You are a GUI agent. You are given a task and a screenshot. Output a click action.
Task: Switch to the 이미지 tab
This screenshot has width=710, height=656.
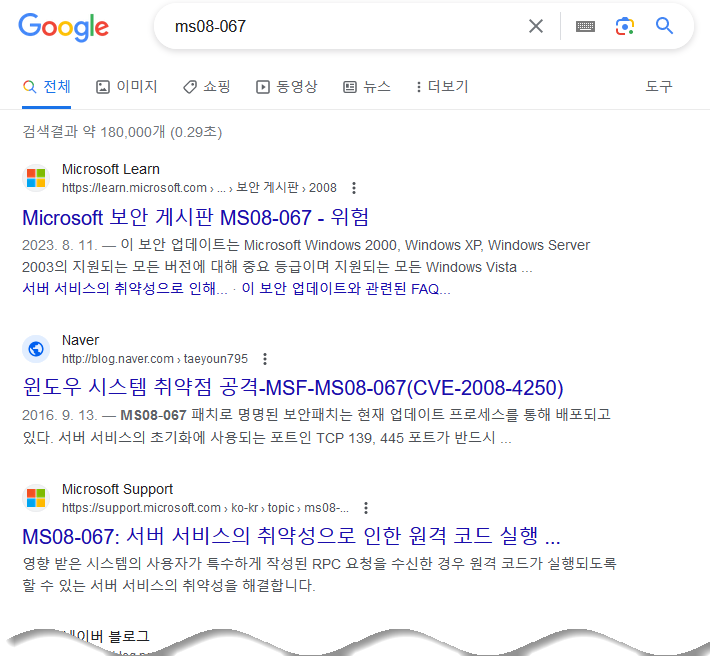pos(126,86)
